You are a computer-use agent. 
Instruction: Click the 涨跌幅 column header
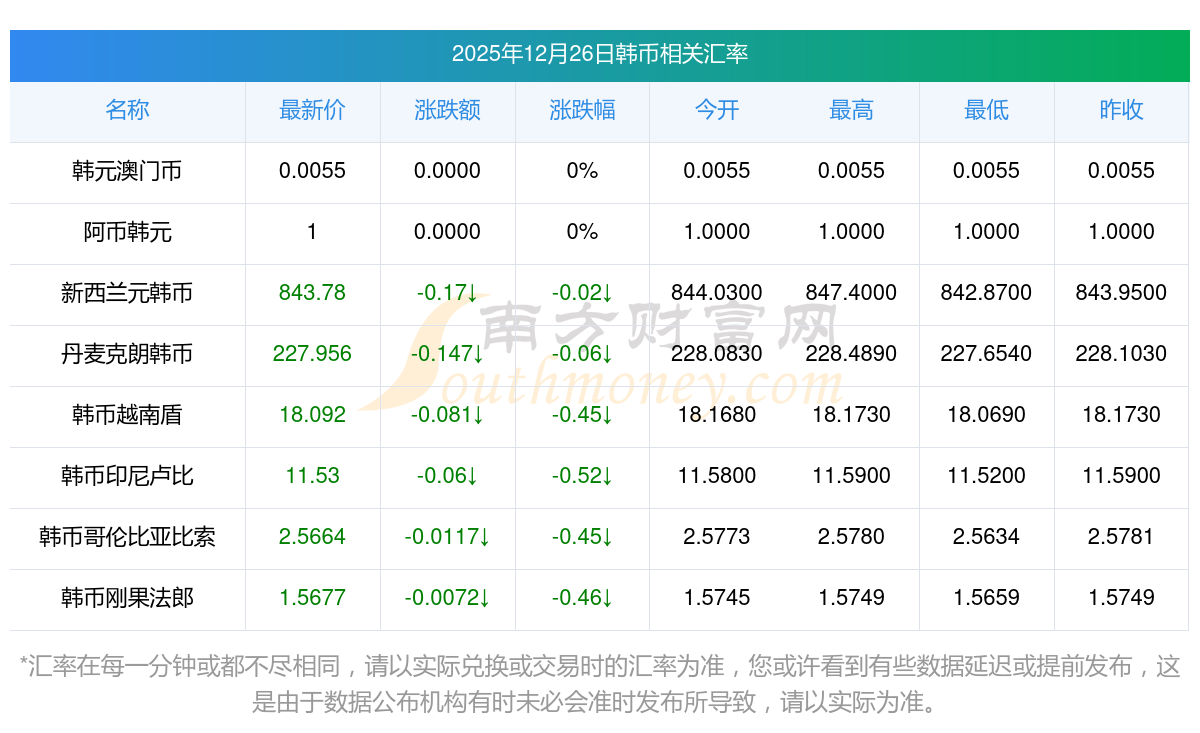582,110
